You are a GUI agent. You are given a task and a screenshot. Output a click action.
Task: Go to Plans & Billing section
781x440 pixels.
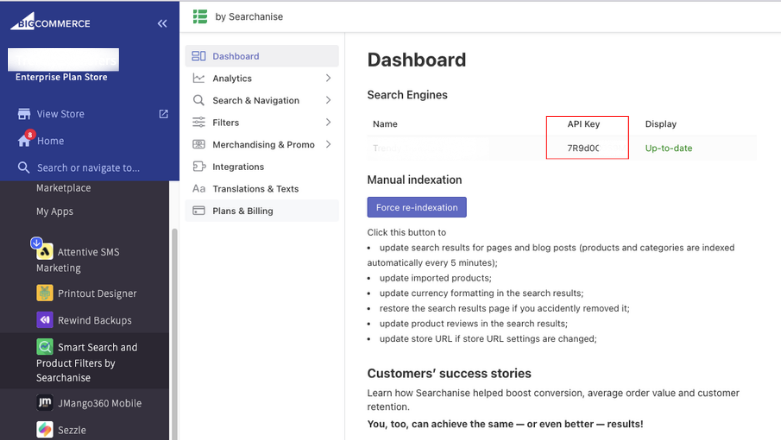(242, 211)
